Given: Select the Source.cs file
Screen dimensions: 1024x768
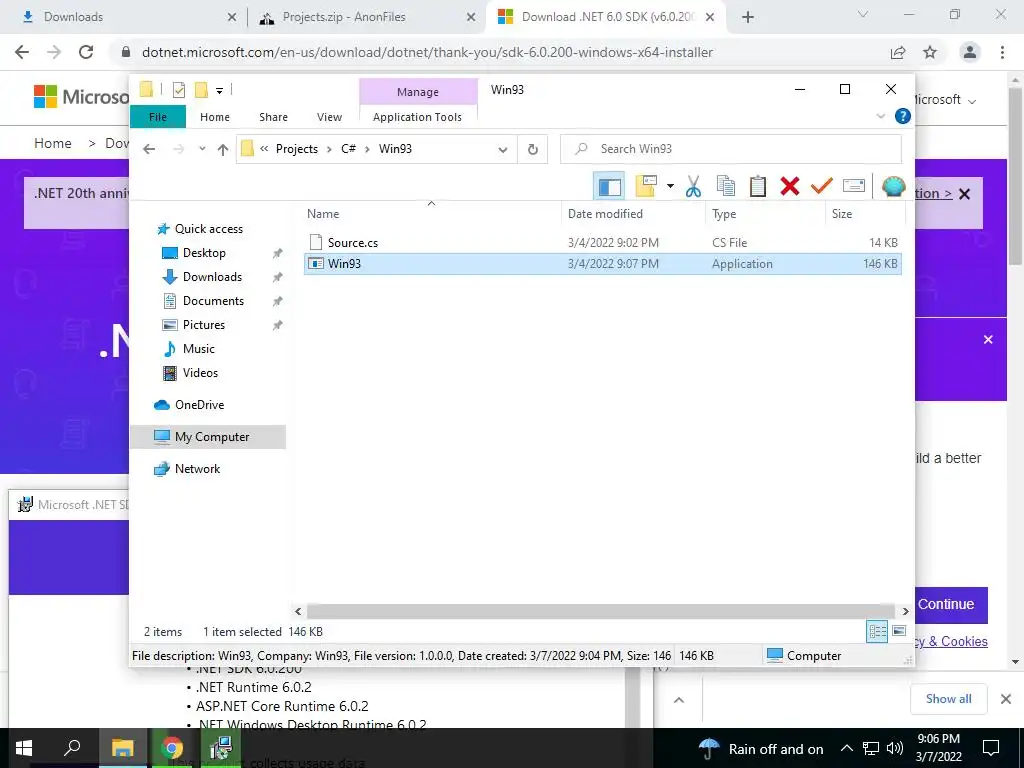Looking at the screenshot, I should tap(603, 242).
